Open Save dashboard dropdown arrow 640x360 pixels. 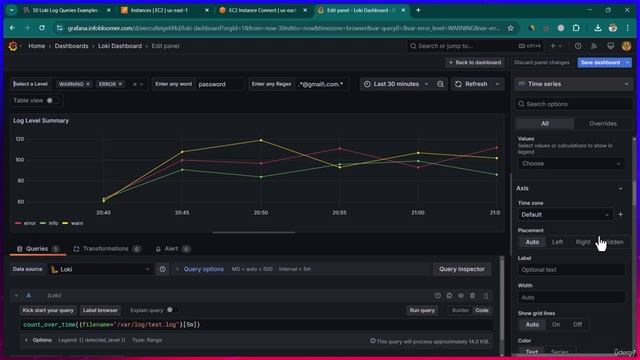click(627, 62)
